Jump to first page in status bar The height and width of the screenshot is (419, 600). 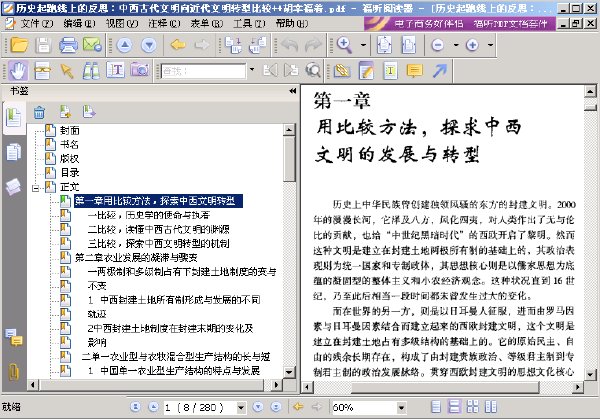tap(135, 407)
